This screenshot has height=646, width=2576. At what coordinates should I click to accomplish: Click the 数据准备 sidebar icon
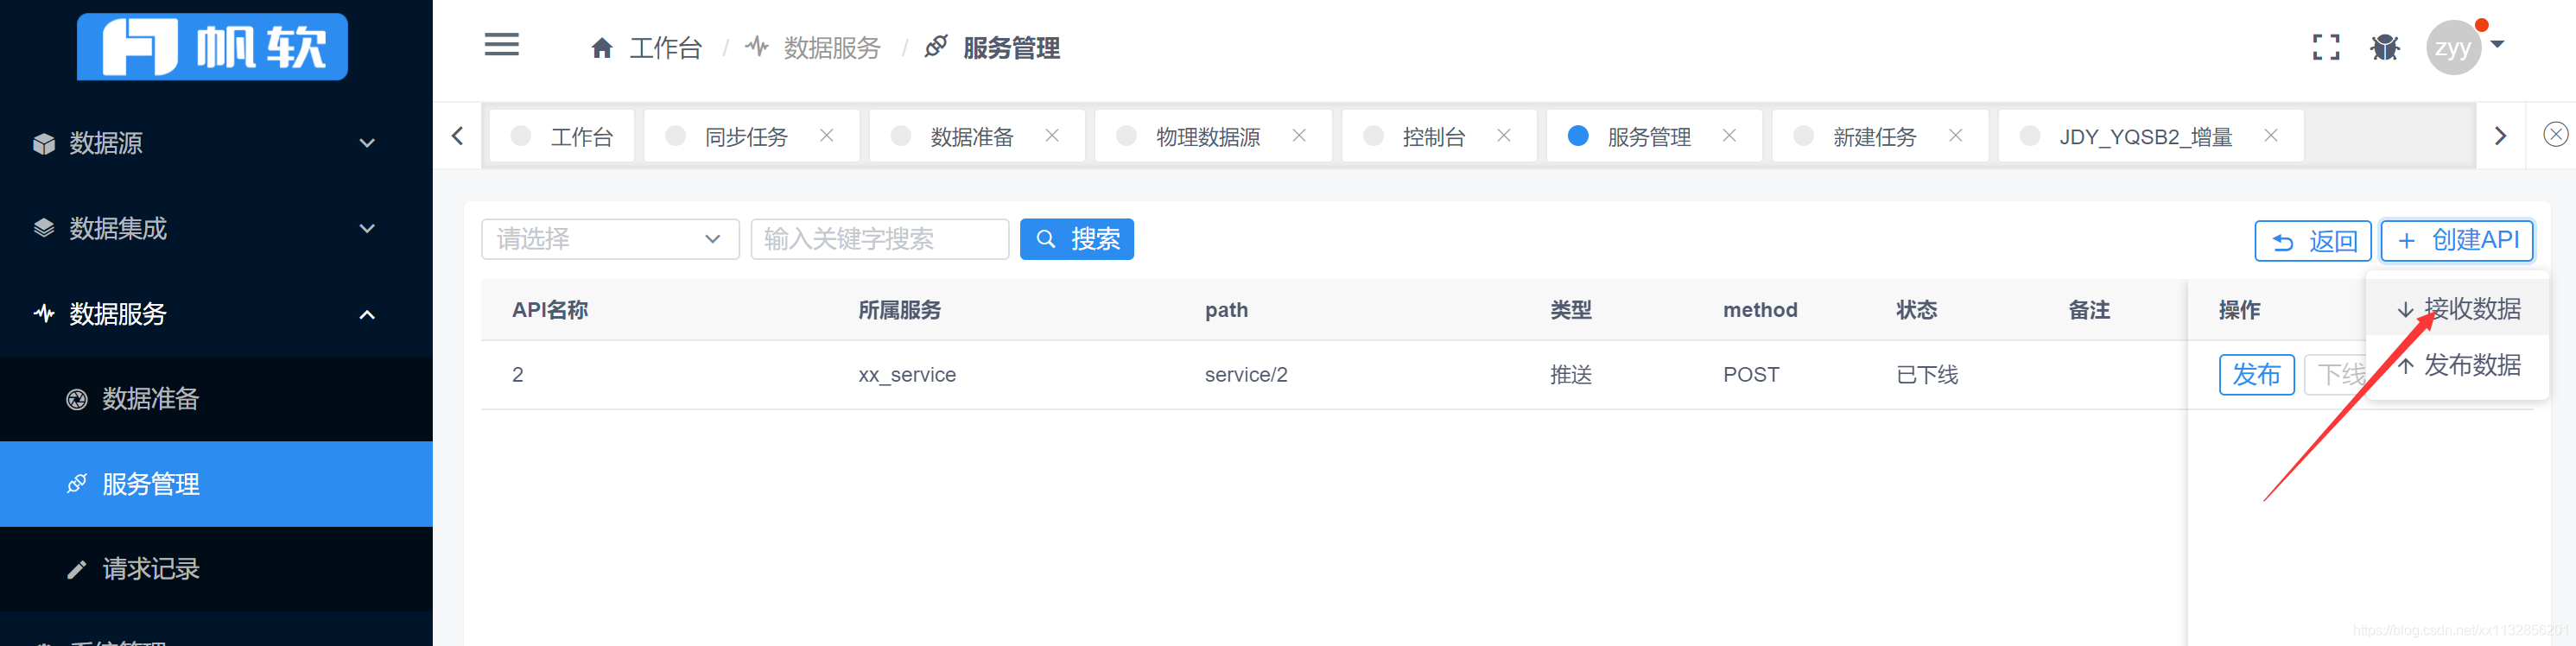77,399
